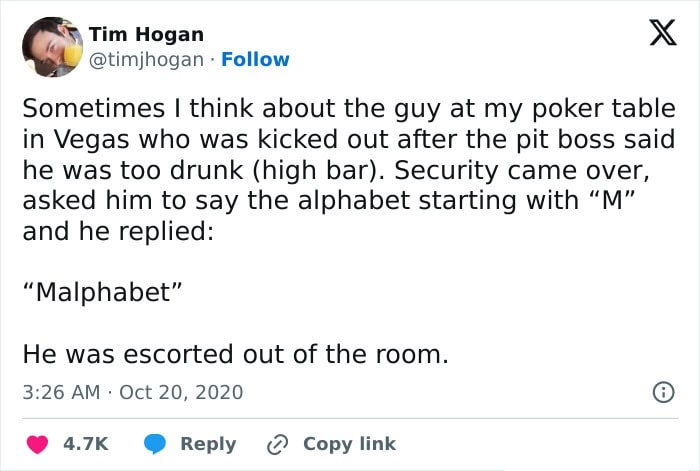This screenshot has height=471, width=700.
Task: Click the Reply button text
Action: 208,444
